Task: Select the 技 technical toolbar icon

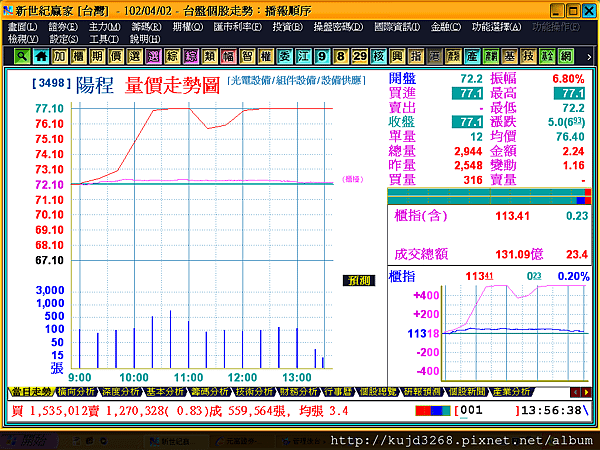Action: click(528, 57)
